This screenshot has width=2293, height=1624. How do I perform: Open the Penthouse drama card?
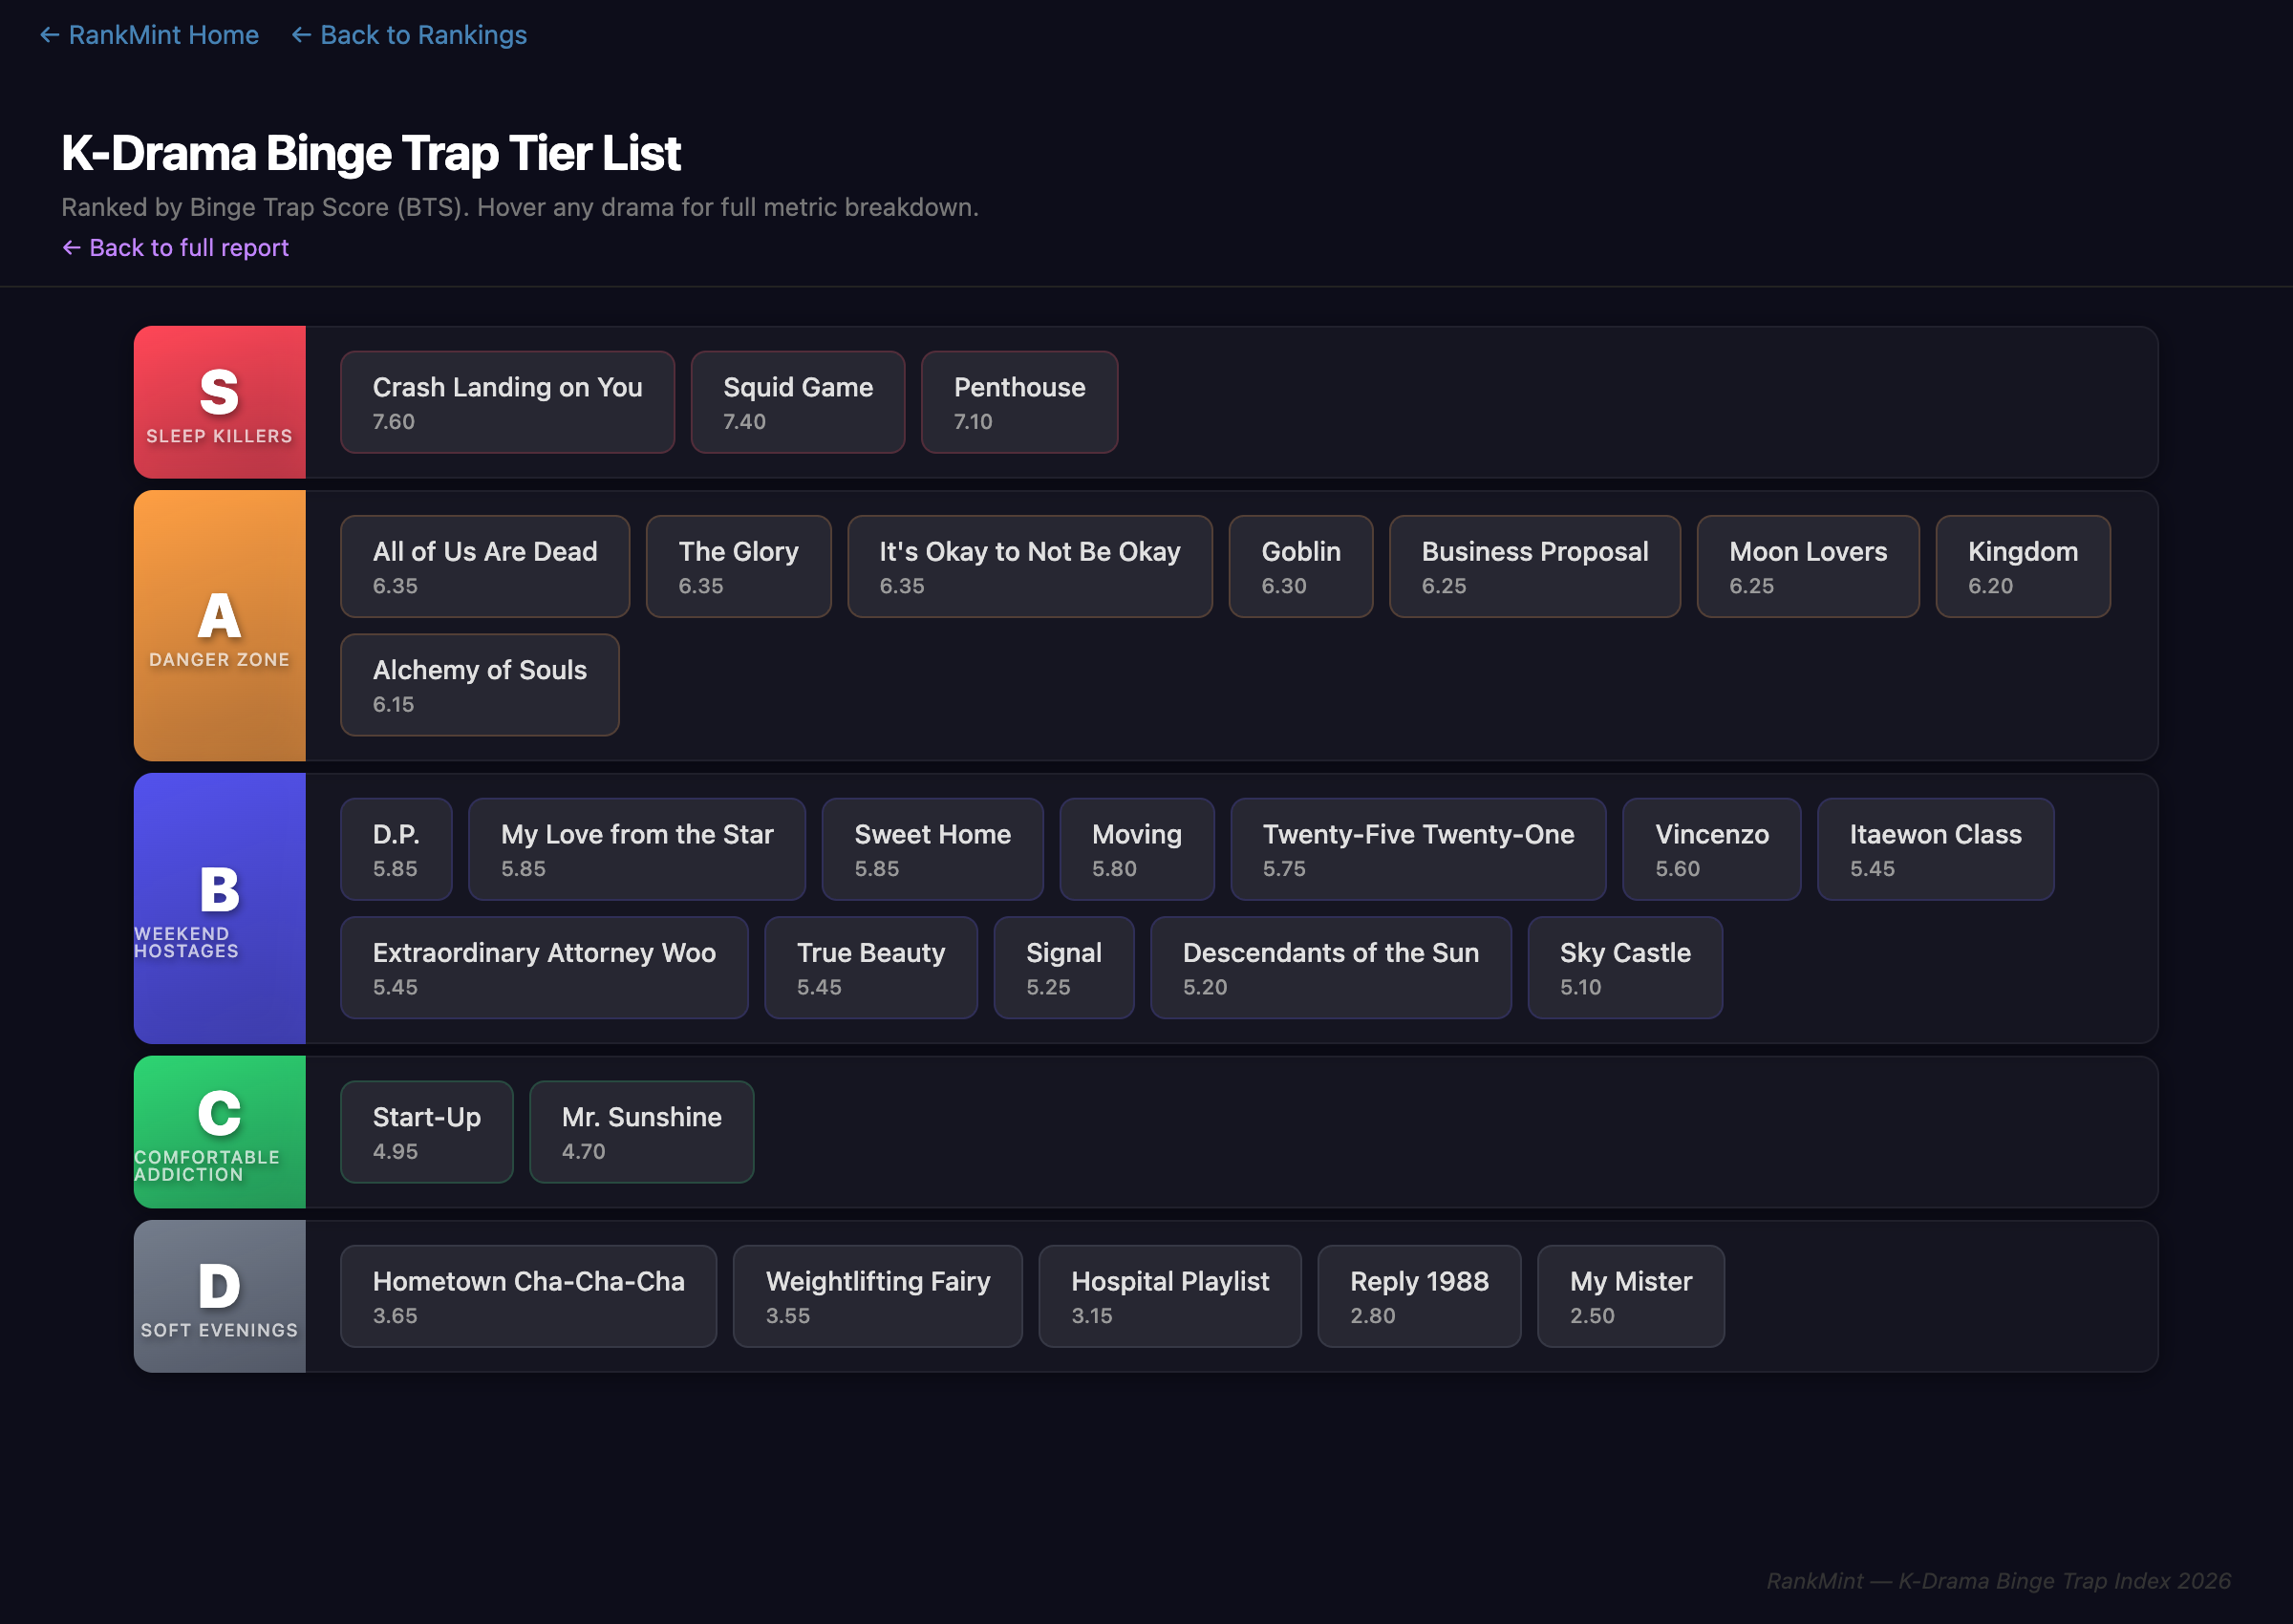tap(1019, 402)
